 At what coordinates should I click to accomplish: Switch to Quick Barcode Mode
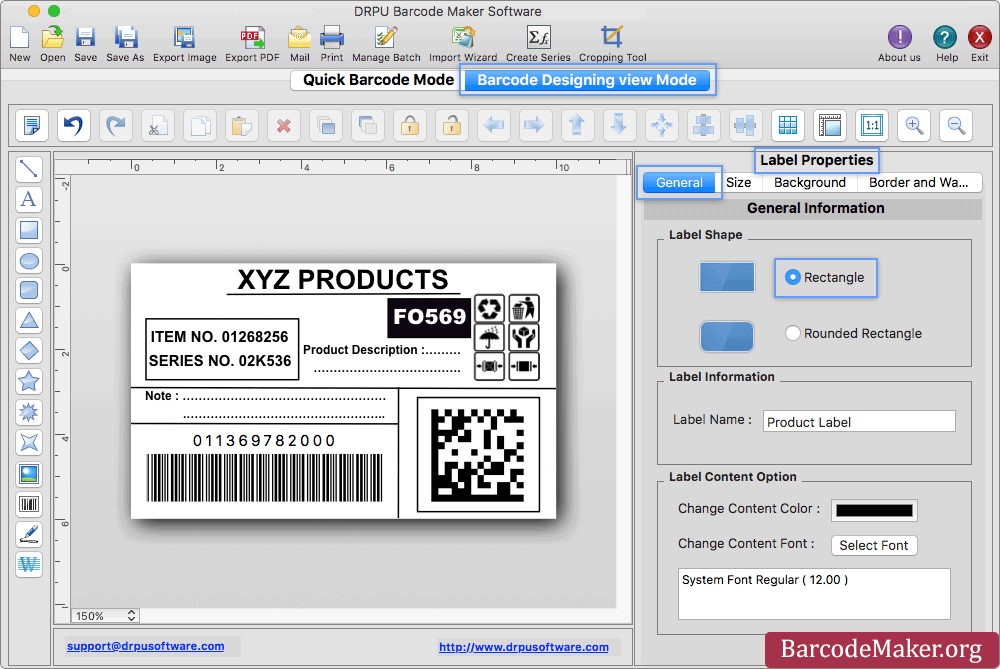(x=377, y=80)
